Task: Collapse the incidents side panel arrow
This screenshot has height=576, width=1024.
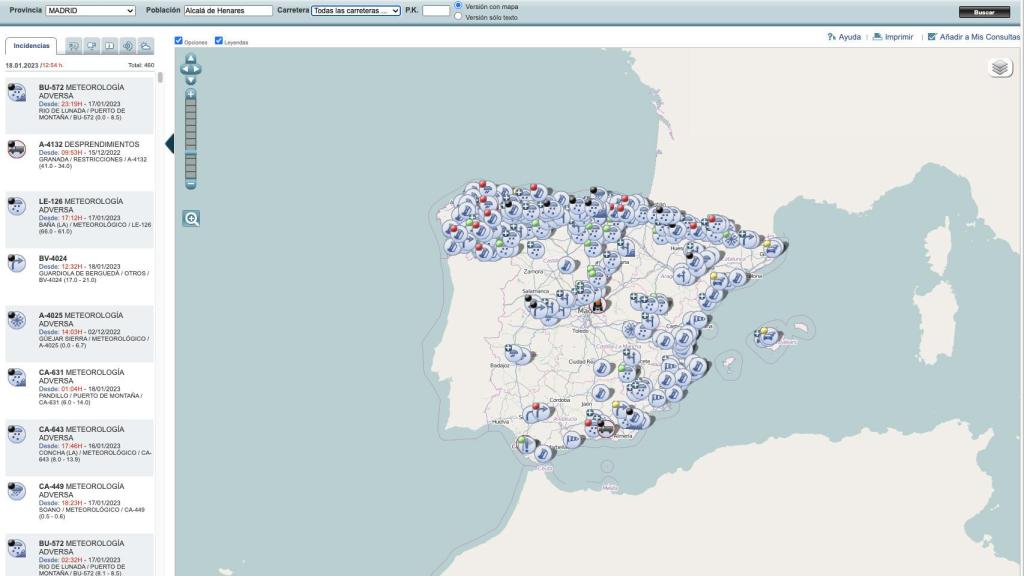Action: click(170, 144)
